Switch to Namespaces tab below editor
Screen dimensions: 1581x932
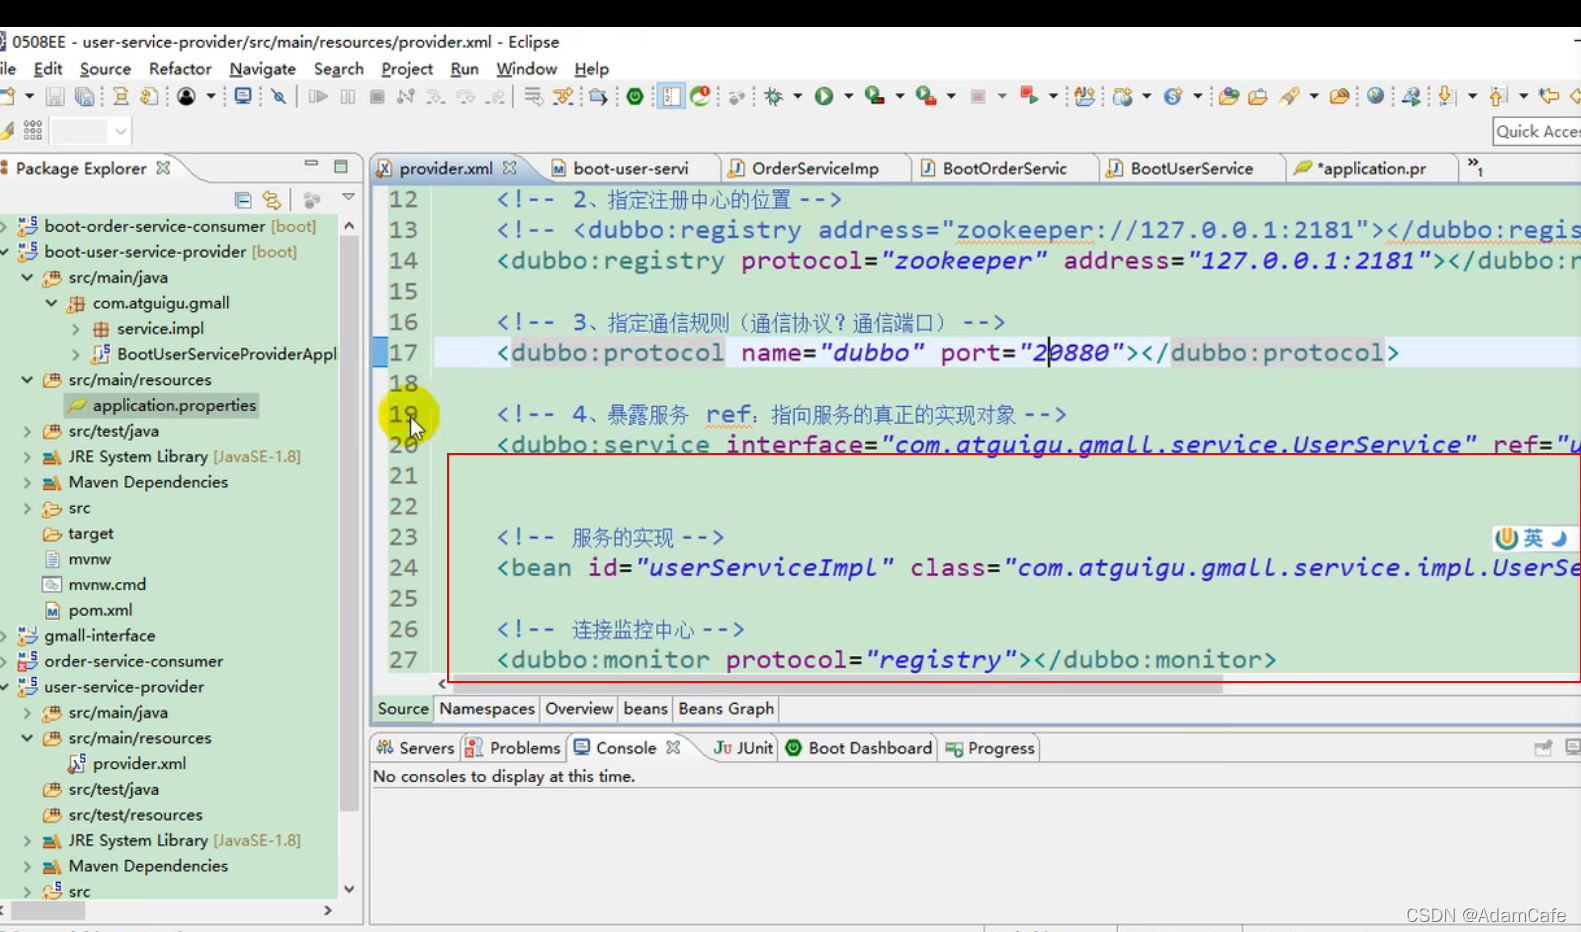click(x=486, y=708)
